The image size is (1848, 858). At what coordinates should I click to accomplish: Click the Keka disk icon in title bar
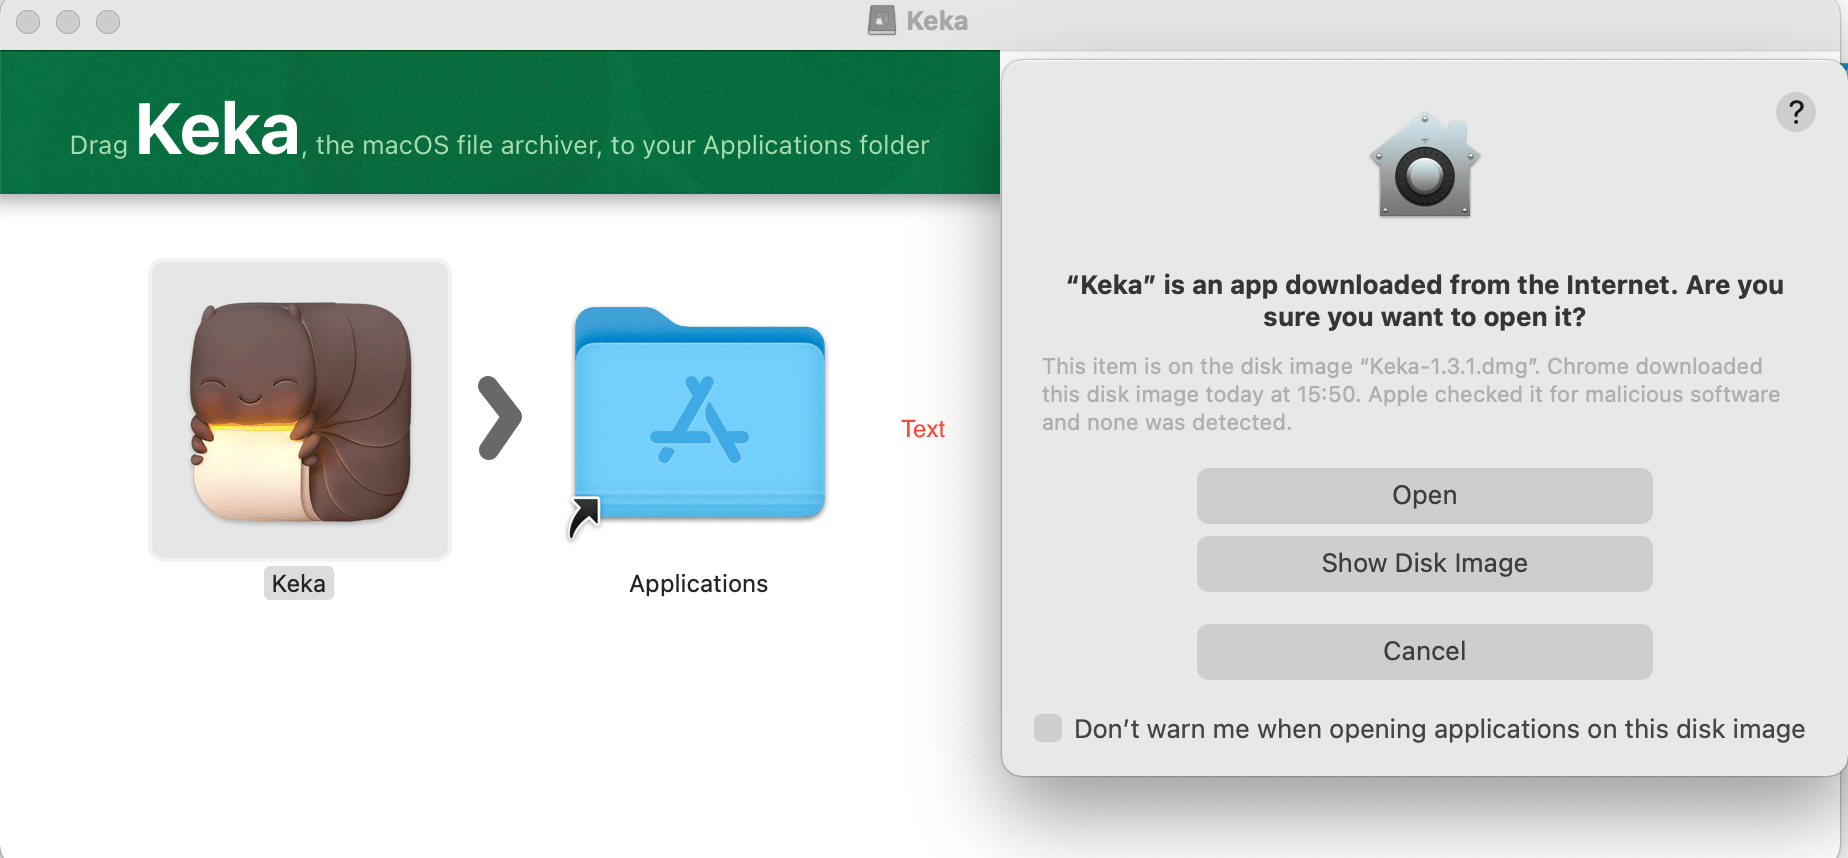[881, 21]
